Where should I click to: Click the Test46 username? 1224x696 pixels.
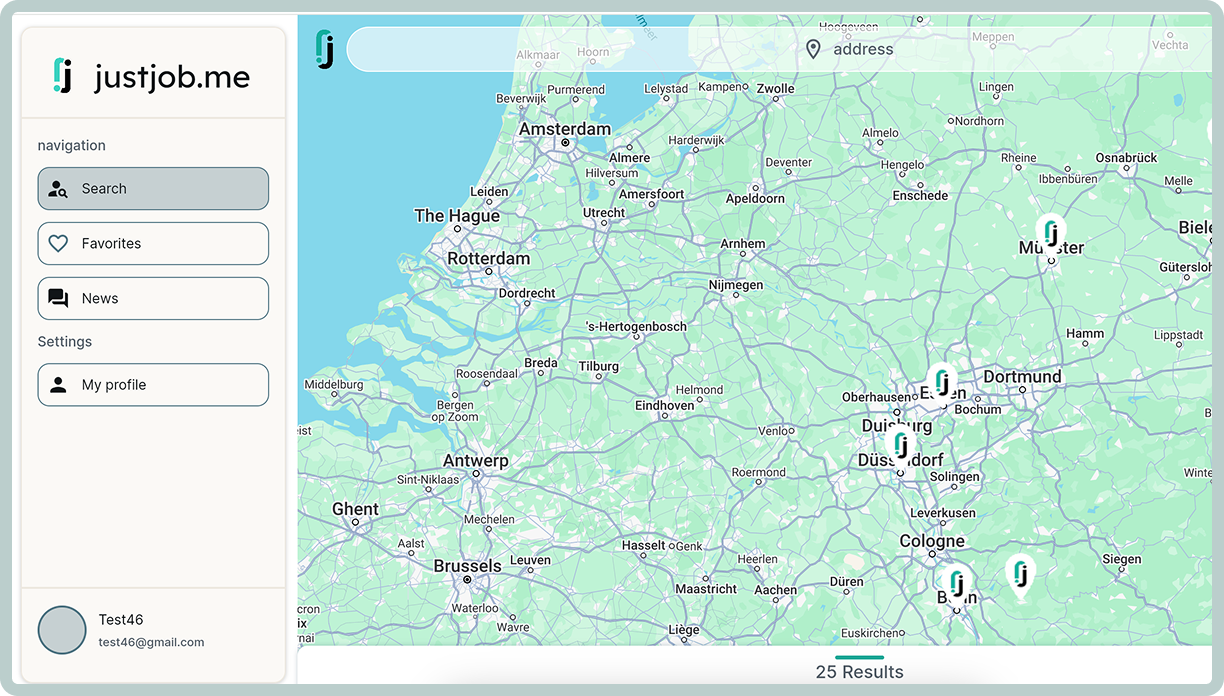(121, 620)
